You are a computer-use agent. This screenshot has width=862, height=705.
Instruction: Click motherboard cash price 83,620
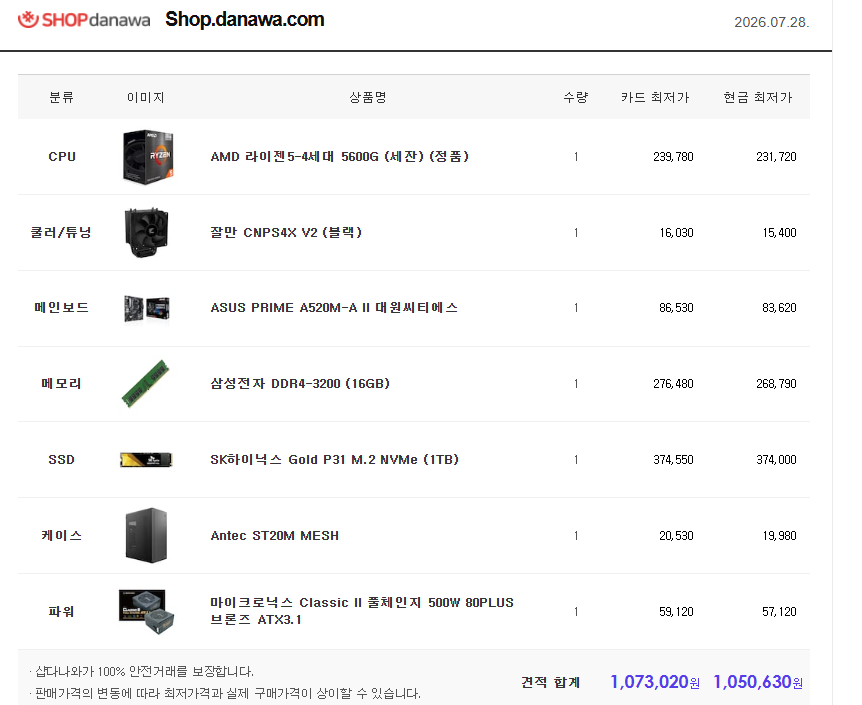click(x=779, y=308)
